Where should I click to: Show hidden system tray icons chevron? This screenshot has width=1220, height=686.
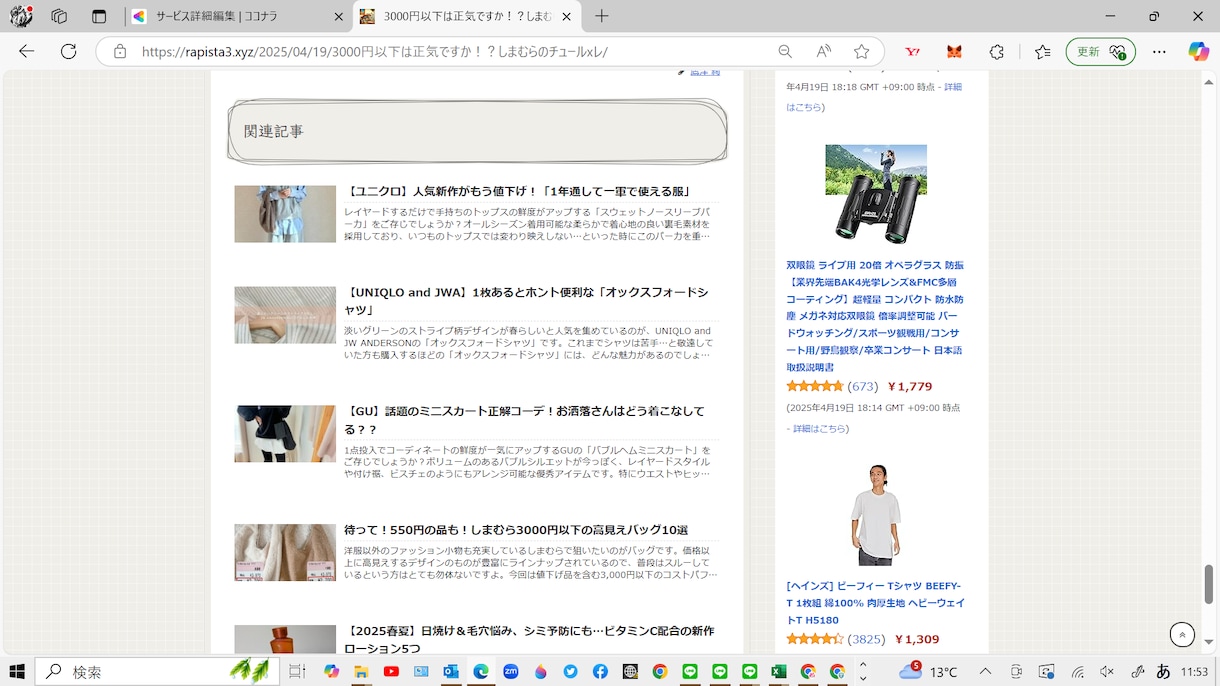click(985, 672)
